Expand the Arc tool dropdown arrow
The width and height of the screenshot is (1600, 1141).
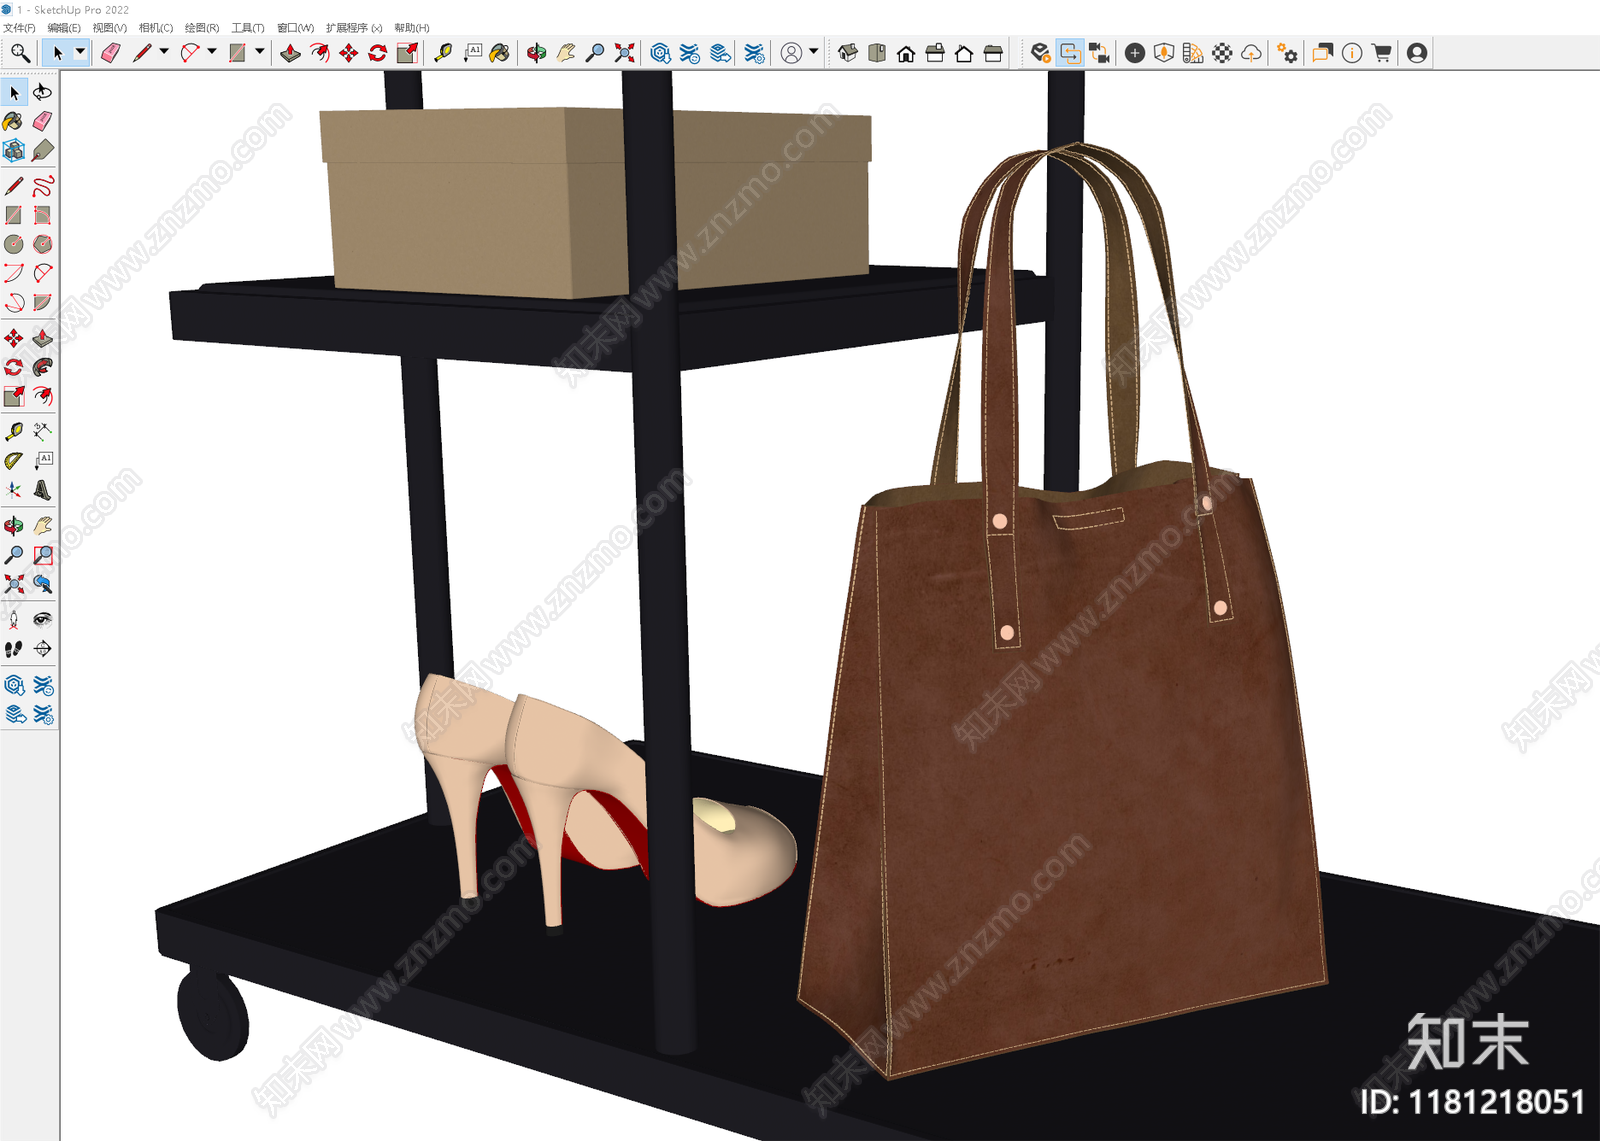coord(212,52)
